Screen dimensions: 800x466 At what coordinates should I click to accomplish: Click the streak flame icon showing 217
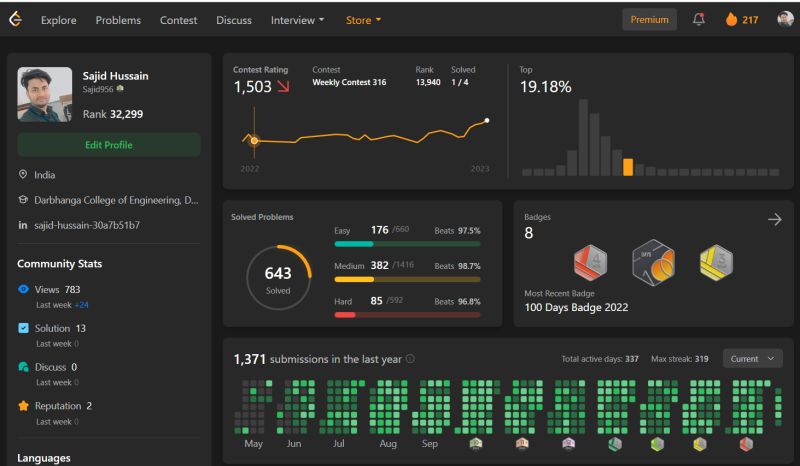pos(731,19)
